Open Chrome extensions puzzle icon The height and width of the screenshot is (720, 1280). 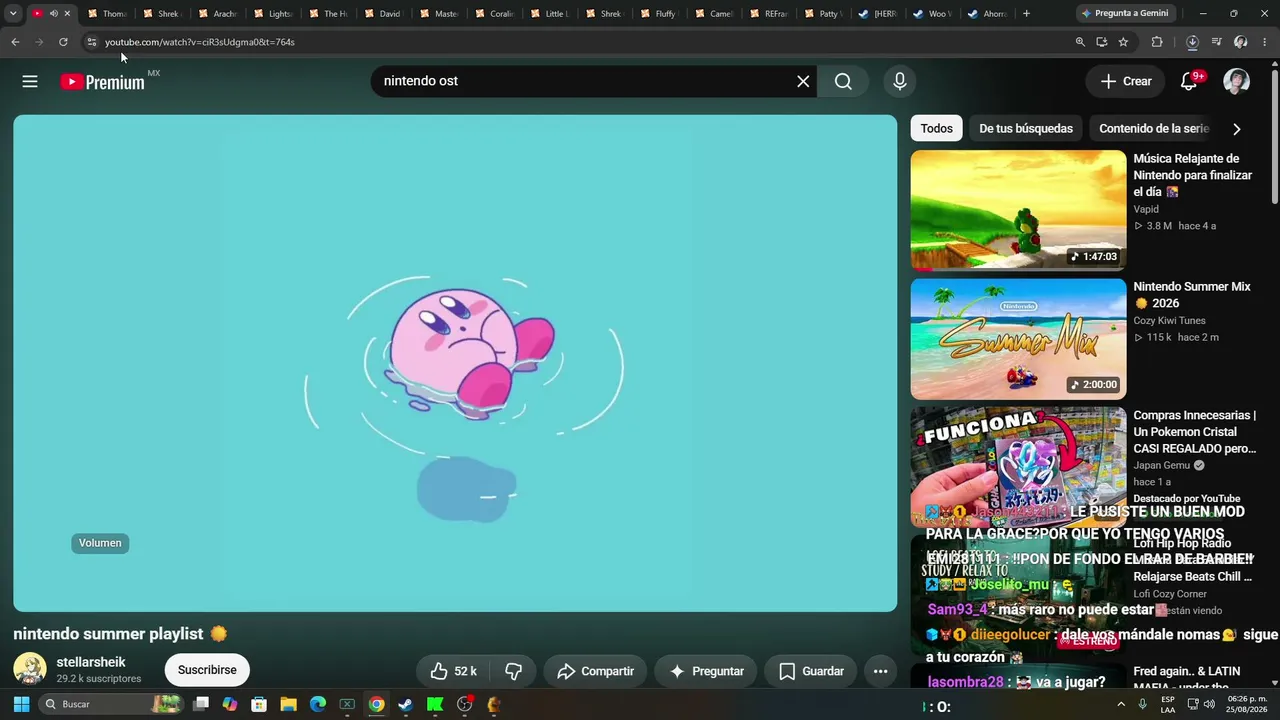point(1157,42)
